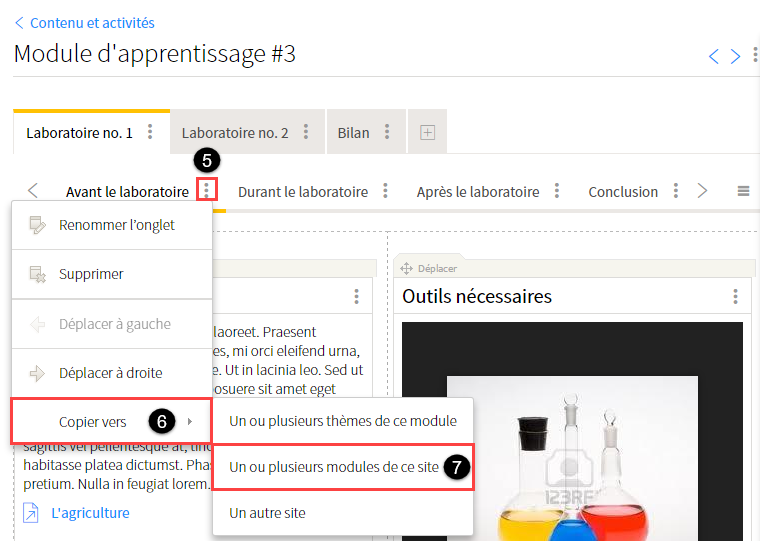Open options for Durant le laboratoire
The image size is (760, 541).
click(x=385, y=191)
